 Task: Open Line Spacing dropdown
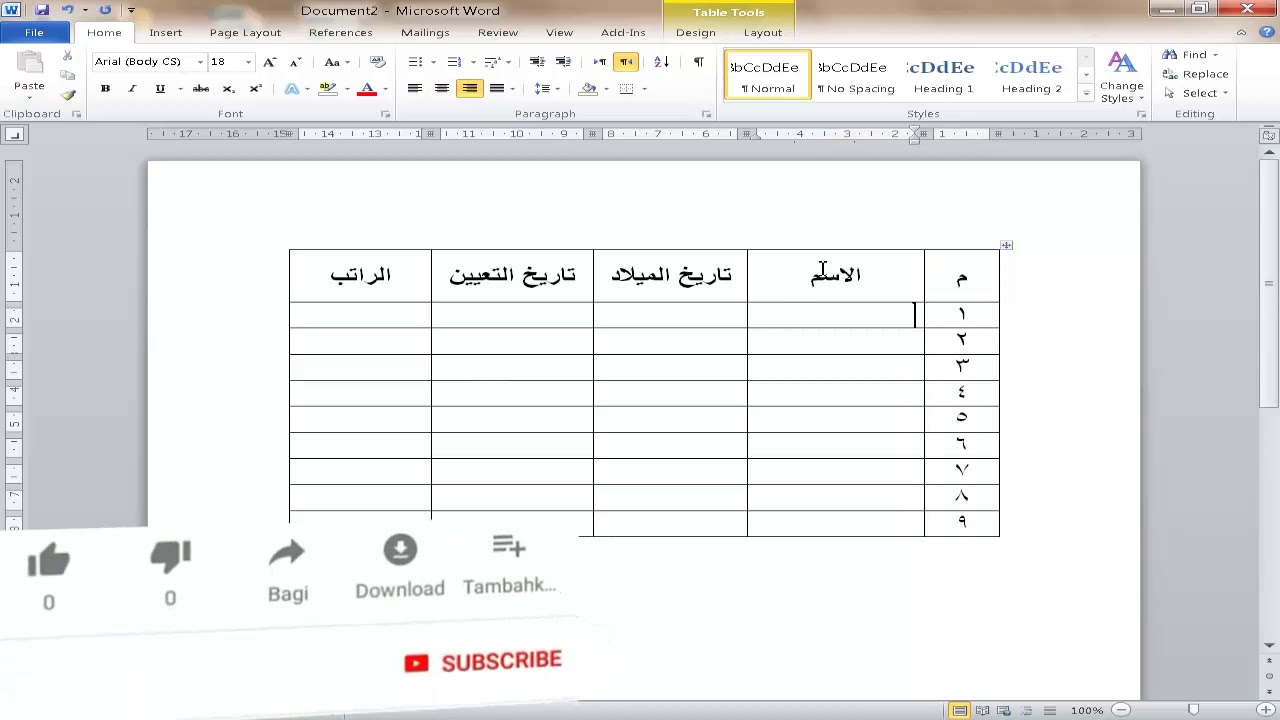point(546,89)
